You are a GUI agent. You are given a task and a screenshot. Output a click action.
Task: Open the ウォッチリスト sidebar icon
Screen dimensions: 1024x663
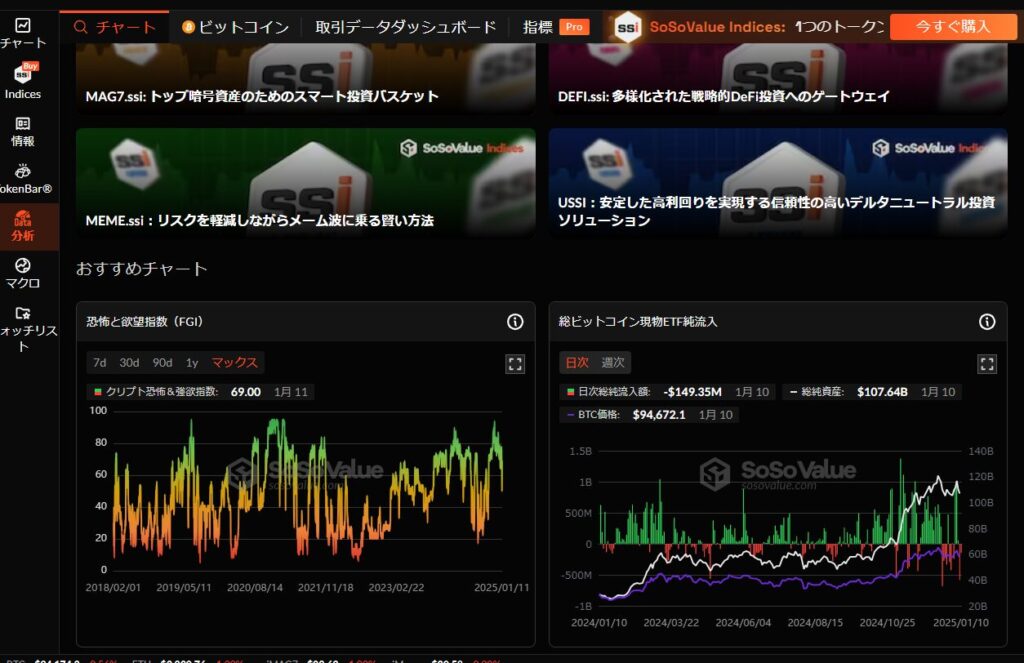23,313
